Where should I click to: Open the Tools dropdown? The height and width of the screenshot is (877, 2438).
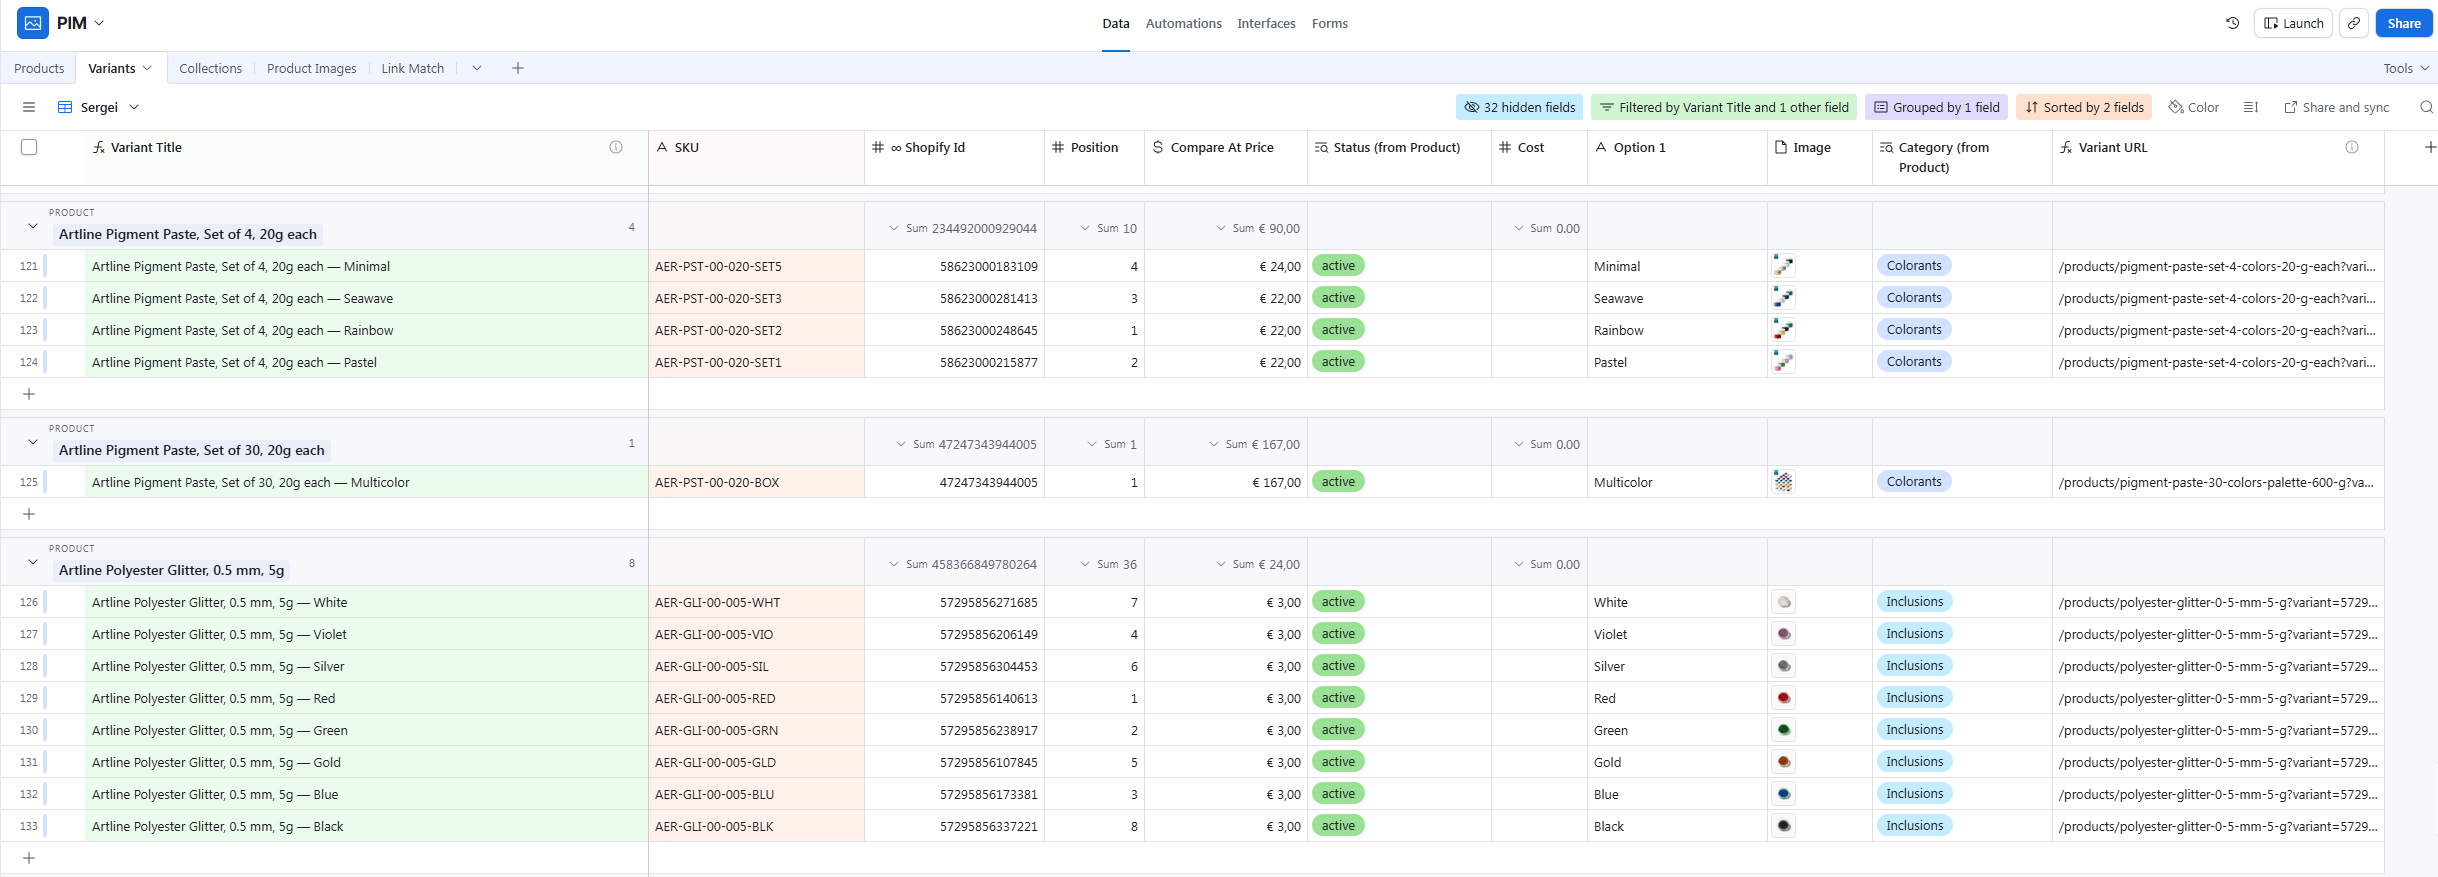(x=2406, y=68)
